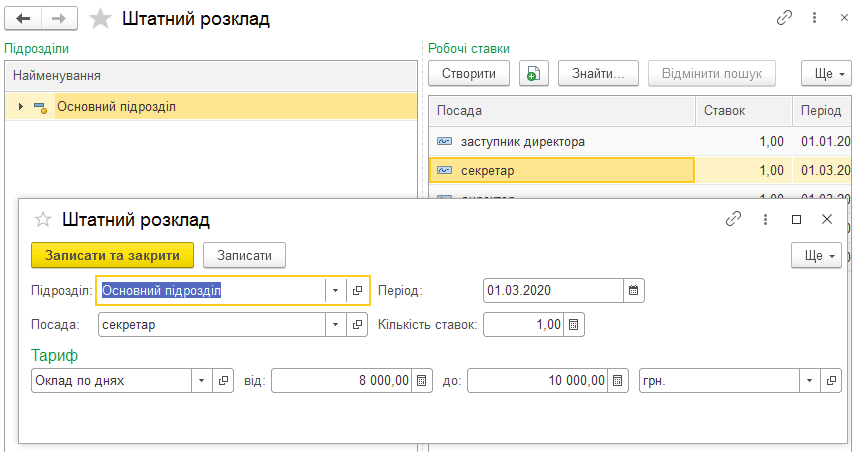This screenshot has width=859, height=452.
Task: Create rate by copying icon button
Action: [x=534, y=73]
